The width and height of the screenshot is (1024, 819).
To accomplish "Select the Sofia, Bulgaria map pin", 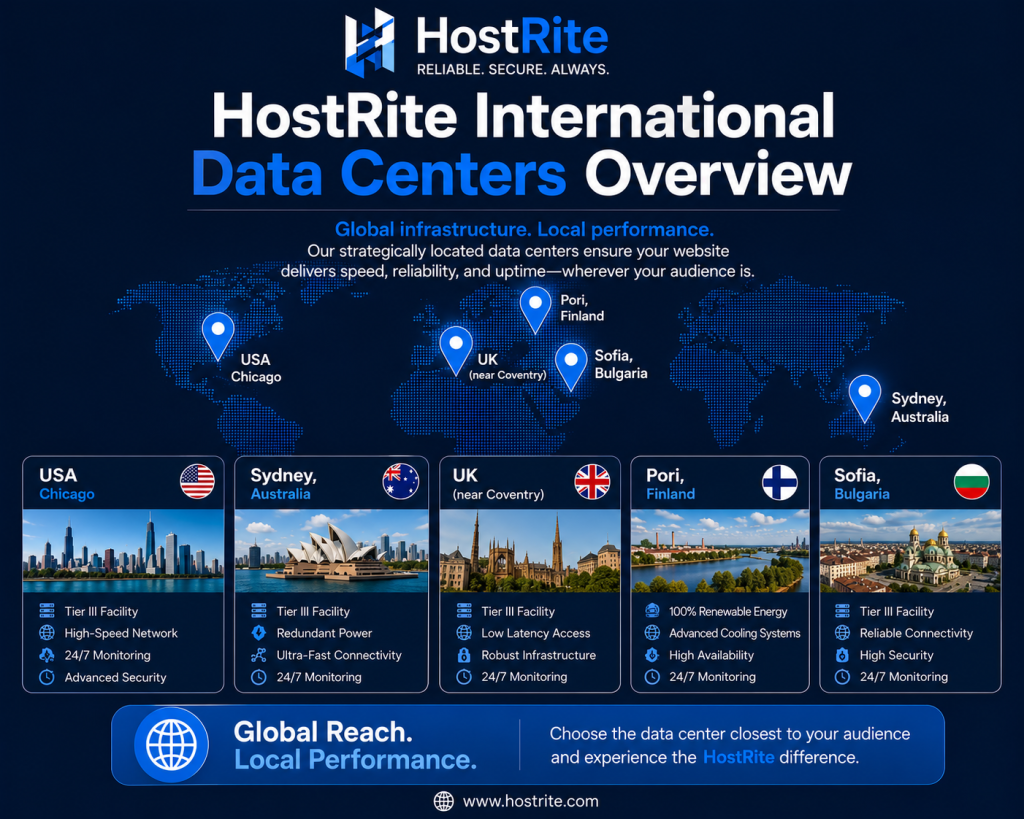I will (x=571, y=367).
